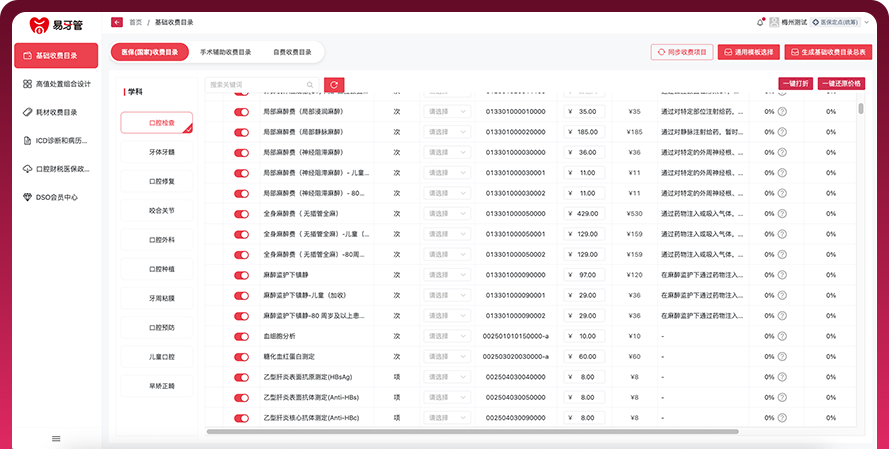Open 请选择 dropdown for code 013301000090002
Screen dimensions: 889x449
pos(447,316)
